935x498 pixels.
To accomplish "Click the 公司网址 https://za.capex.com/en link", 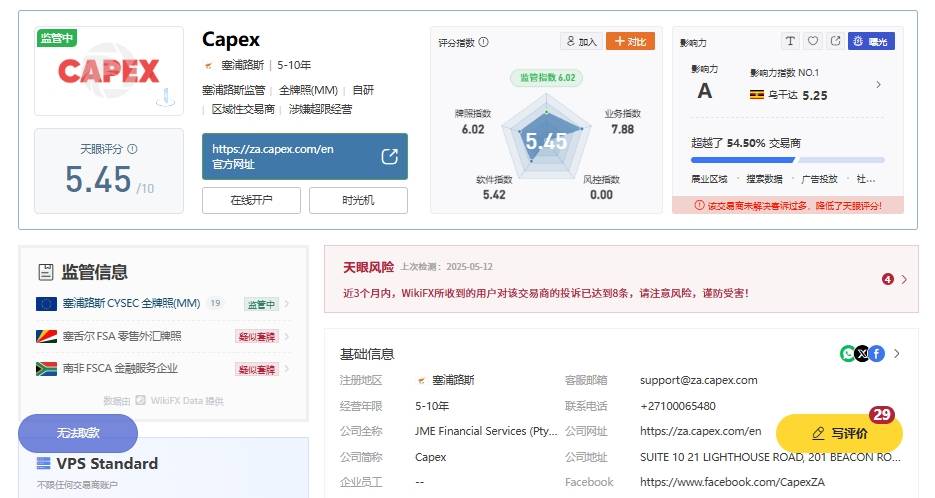I will point(701,431).
